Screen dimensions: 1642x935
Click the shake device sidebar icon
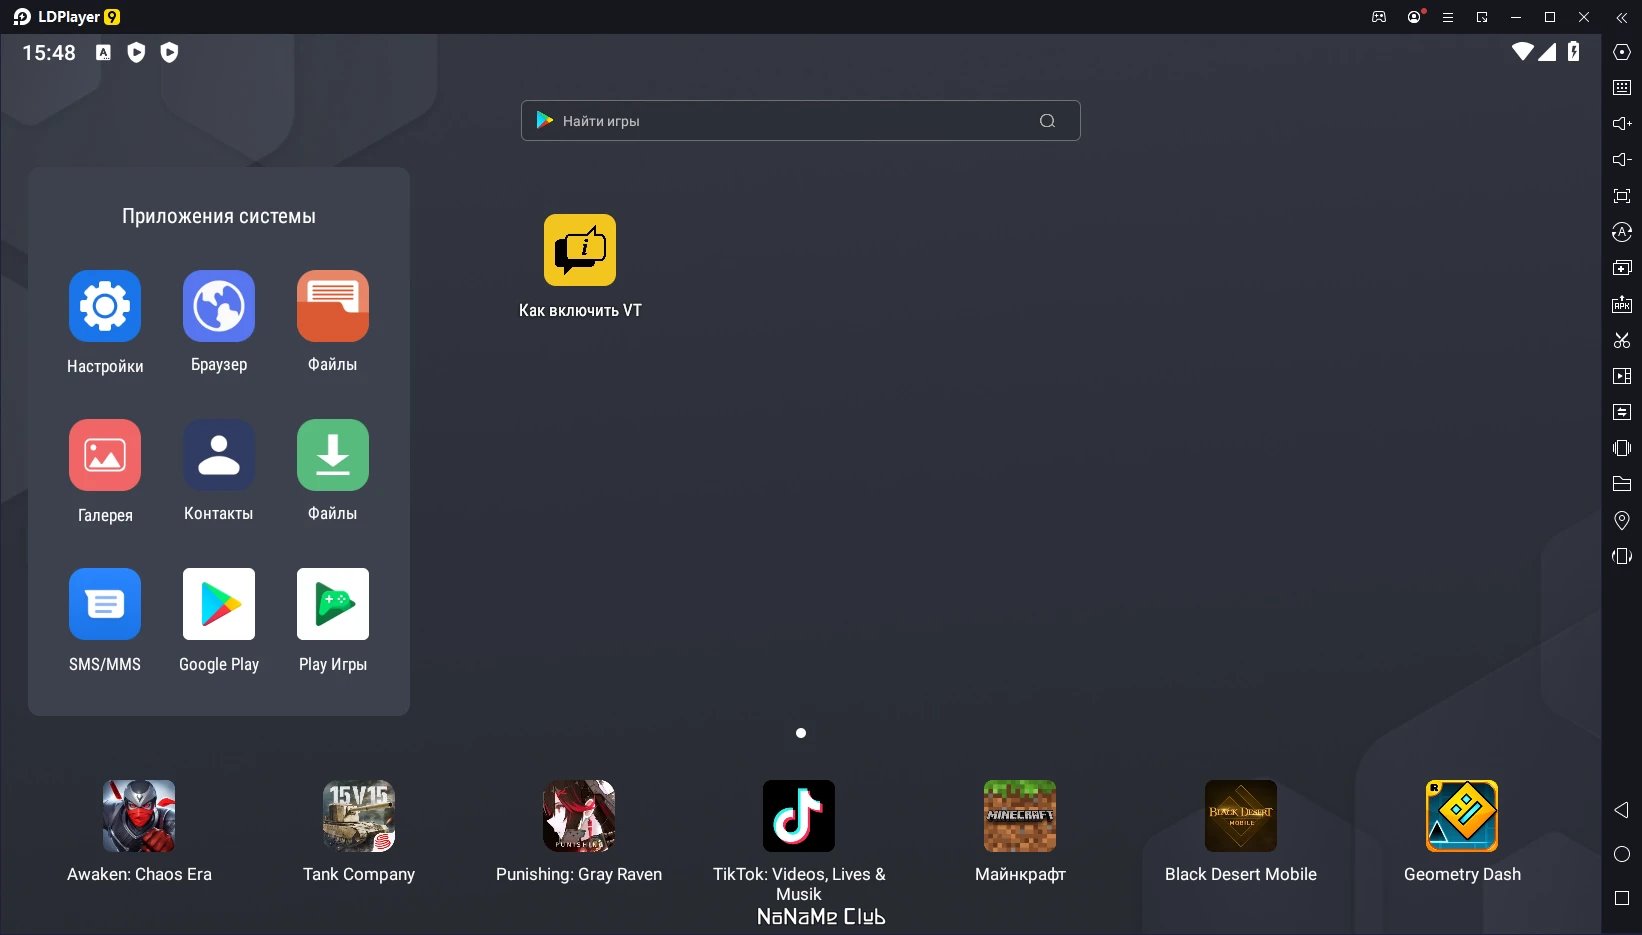pyautogui.click(x=1622, y=448)
